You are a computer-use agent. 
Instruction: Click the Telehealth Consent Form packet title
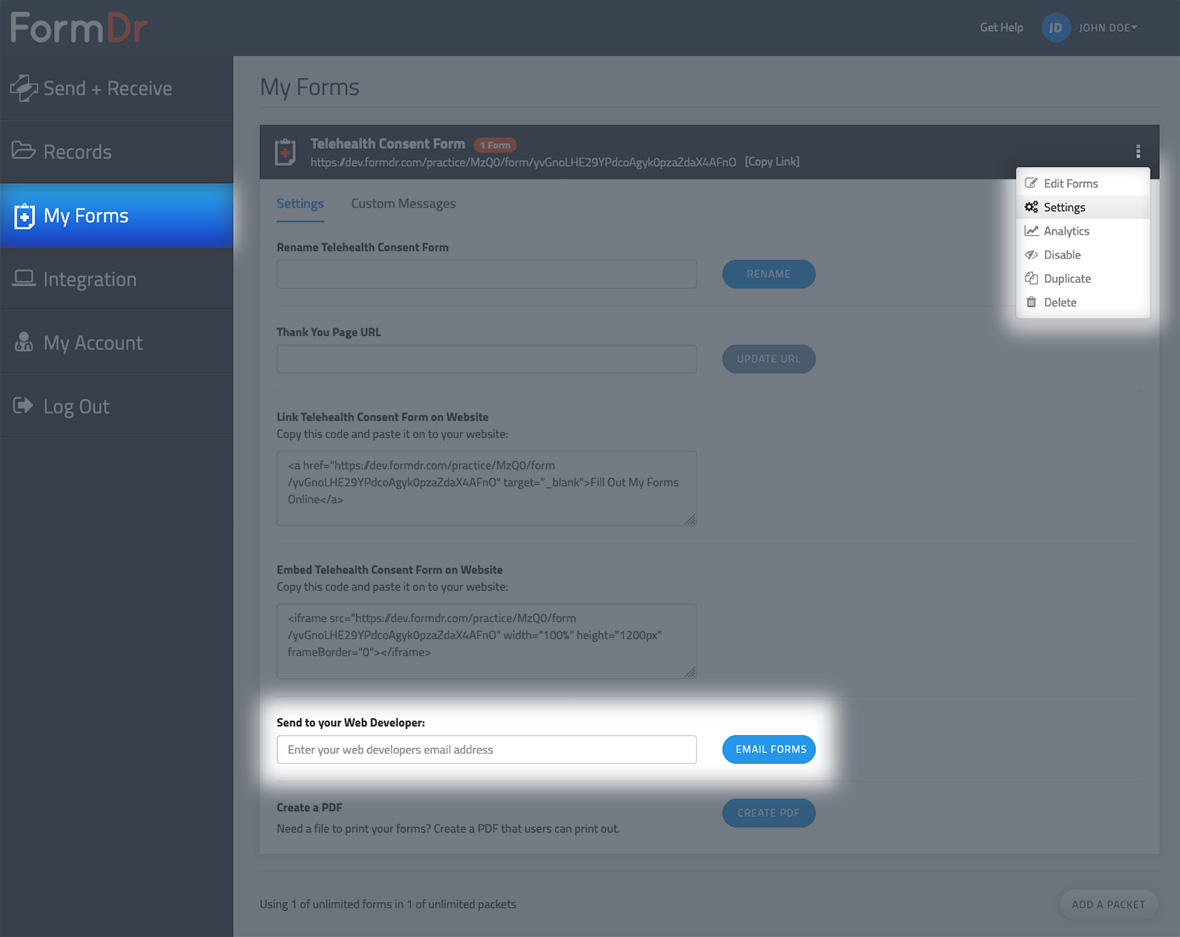tap(388, 144)
